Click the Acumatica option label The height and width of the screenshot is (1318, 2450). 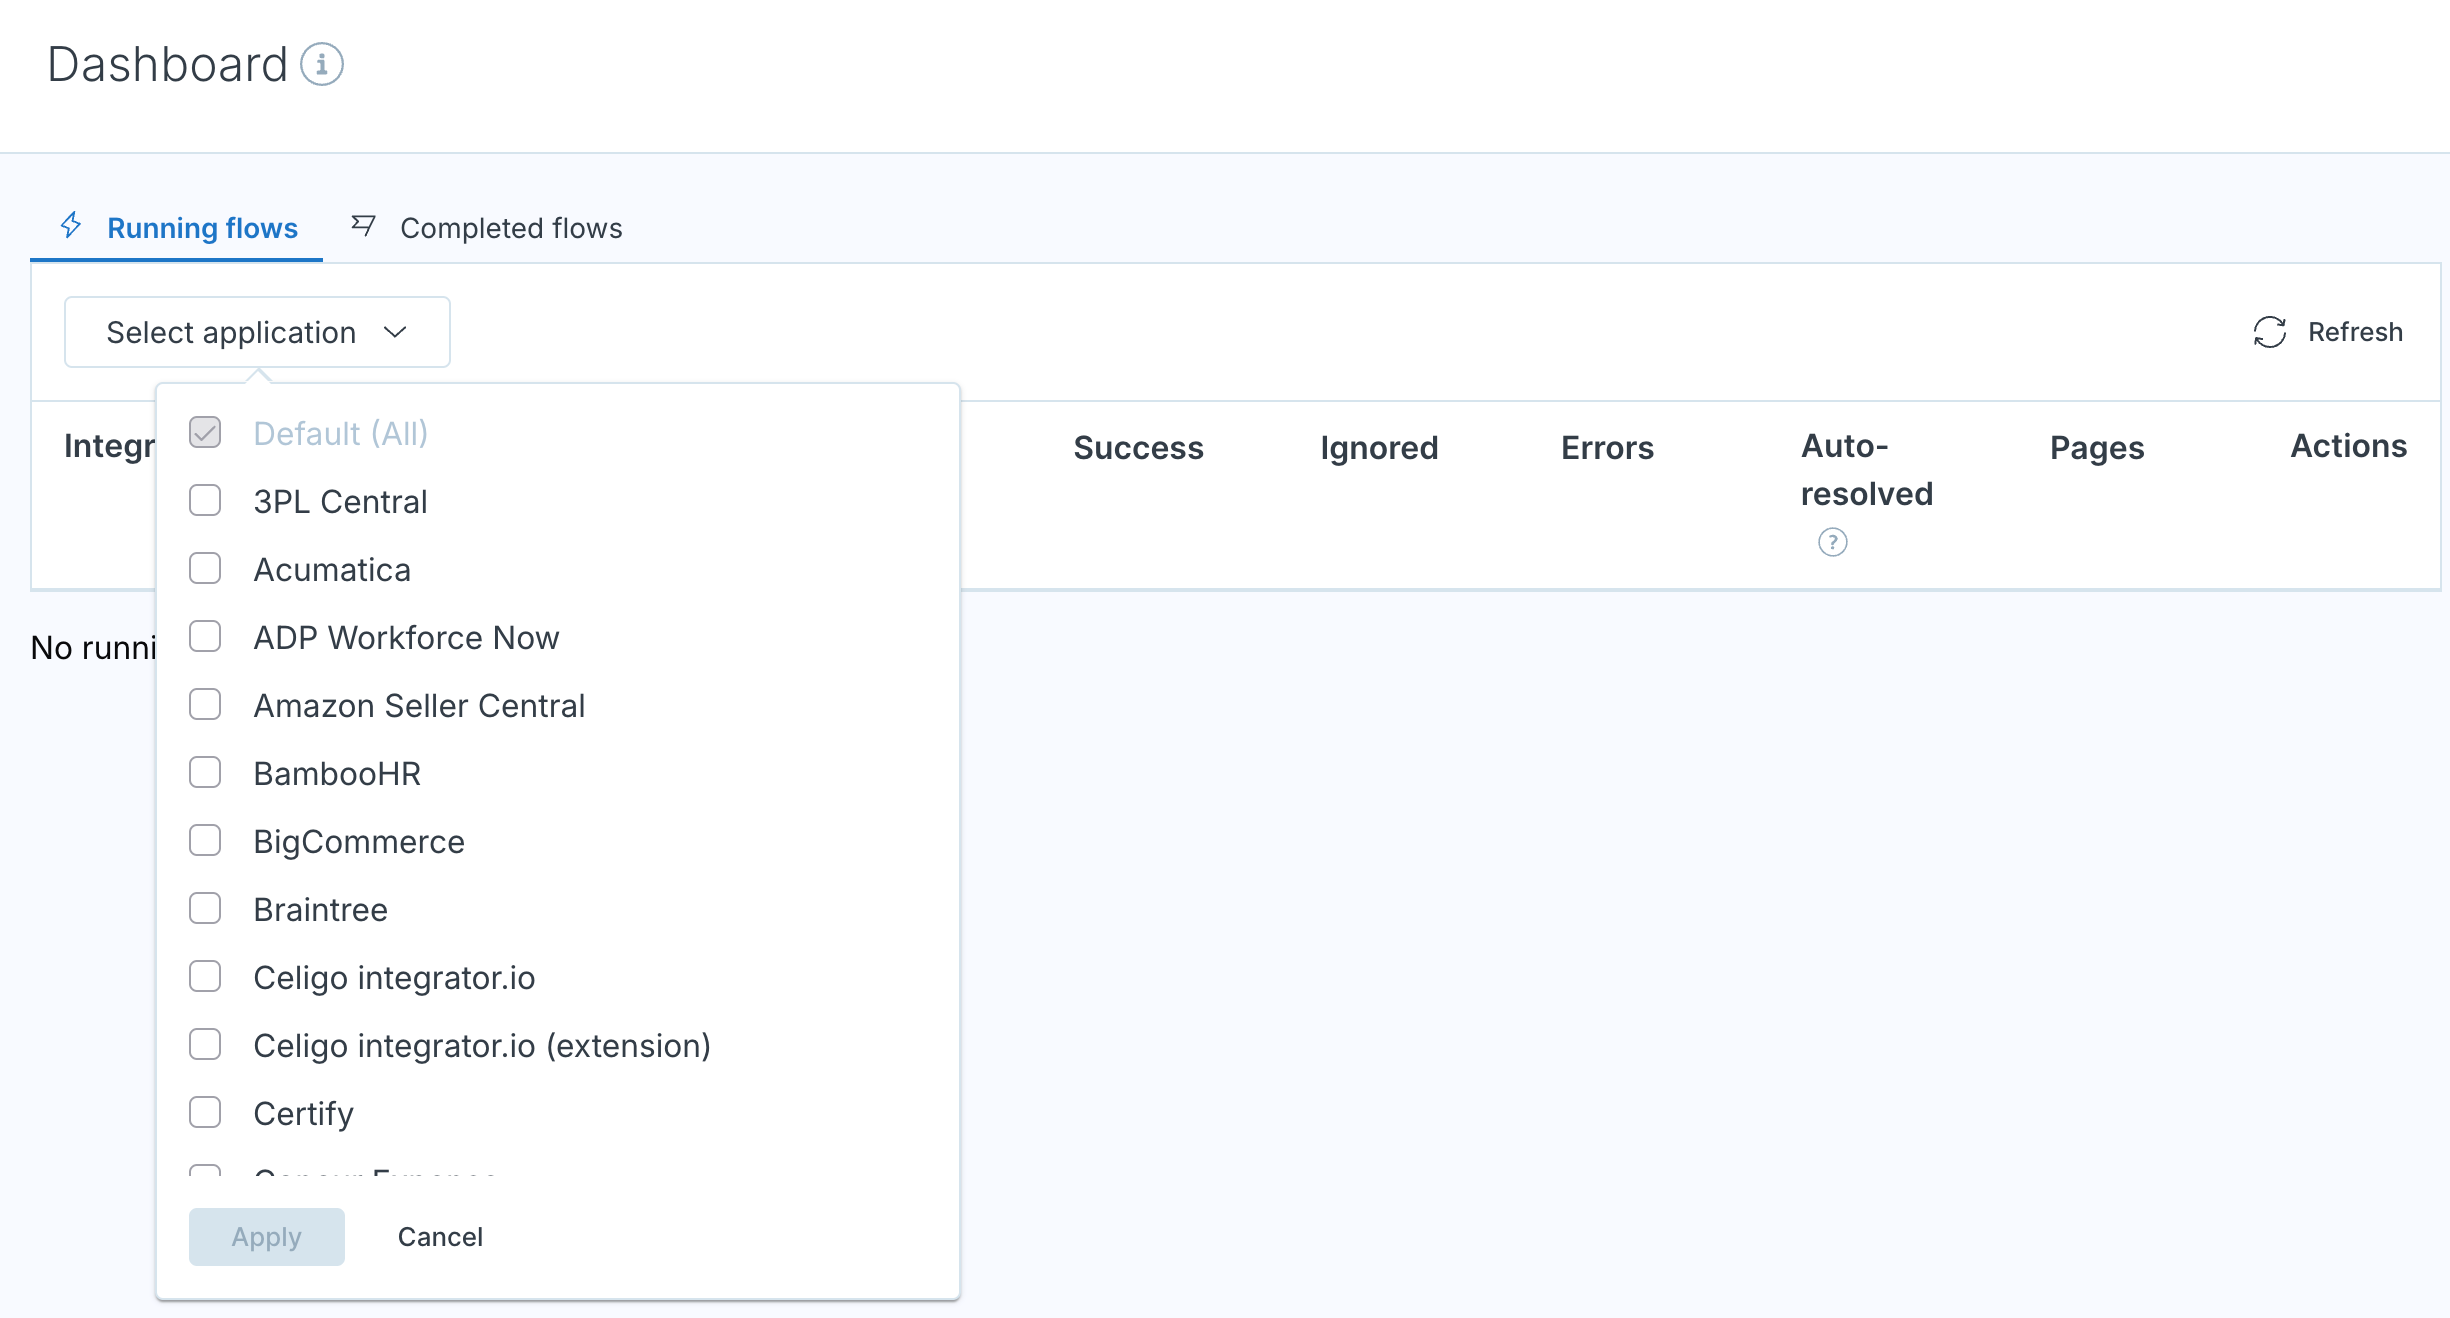tap(332, 570)
